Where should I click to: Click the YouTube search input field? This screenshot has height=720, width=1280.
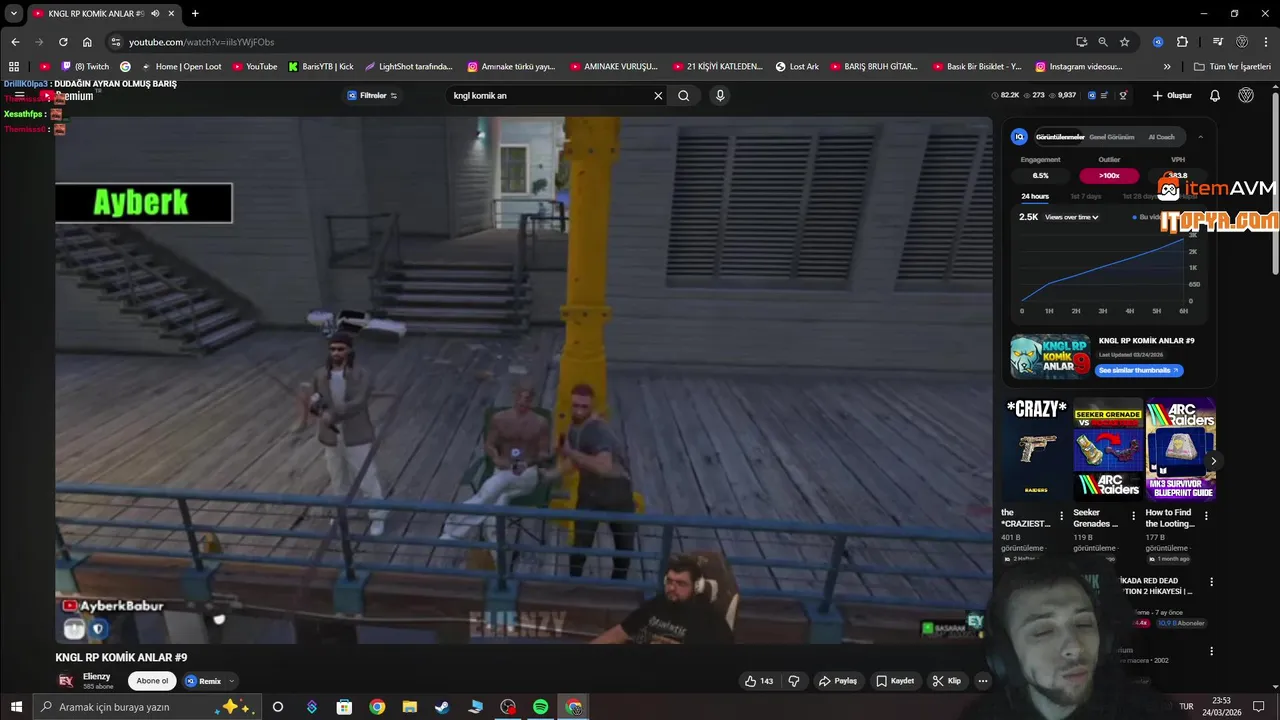pos(548,96)
